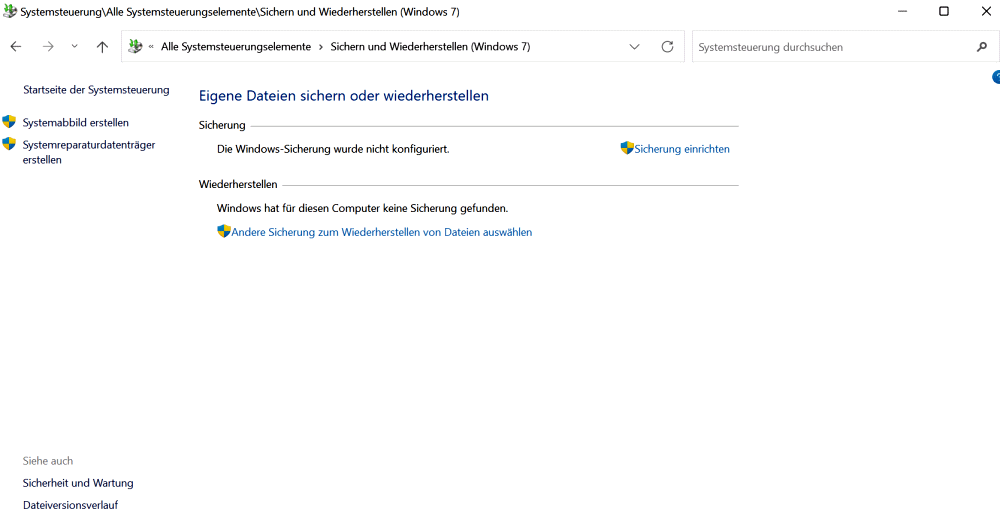Choose Andere Sicherung zum Wiederherstellen von Dateien auswählen
This screenshot has width=1000, height=525.
tap(381, 233)
